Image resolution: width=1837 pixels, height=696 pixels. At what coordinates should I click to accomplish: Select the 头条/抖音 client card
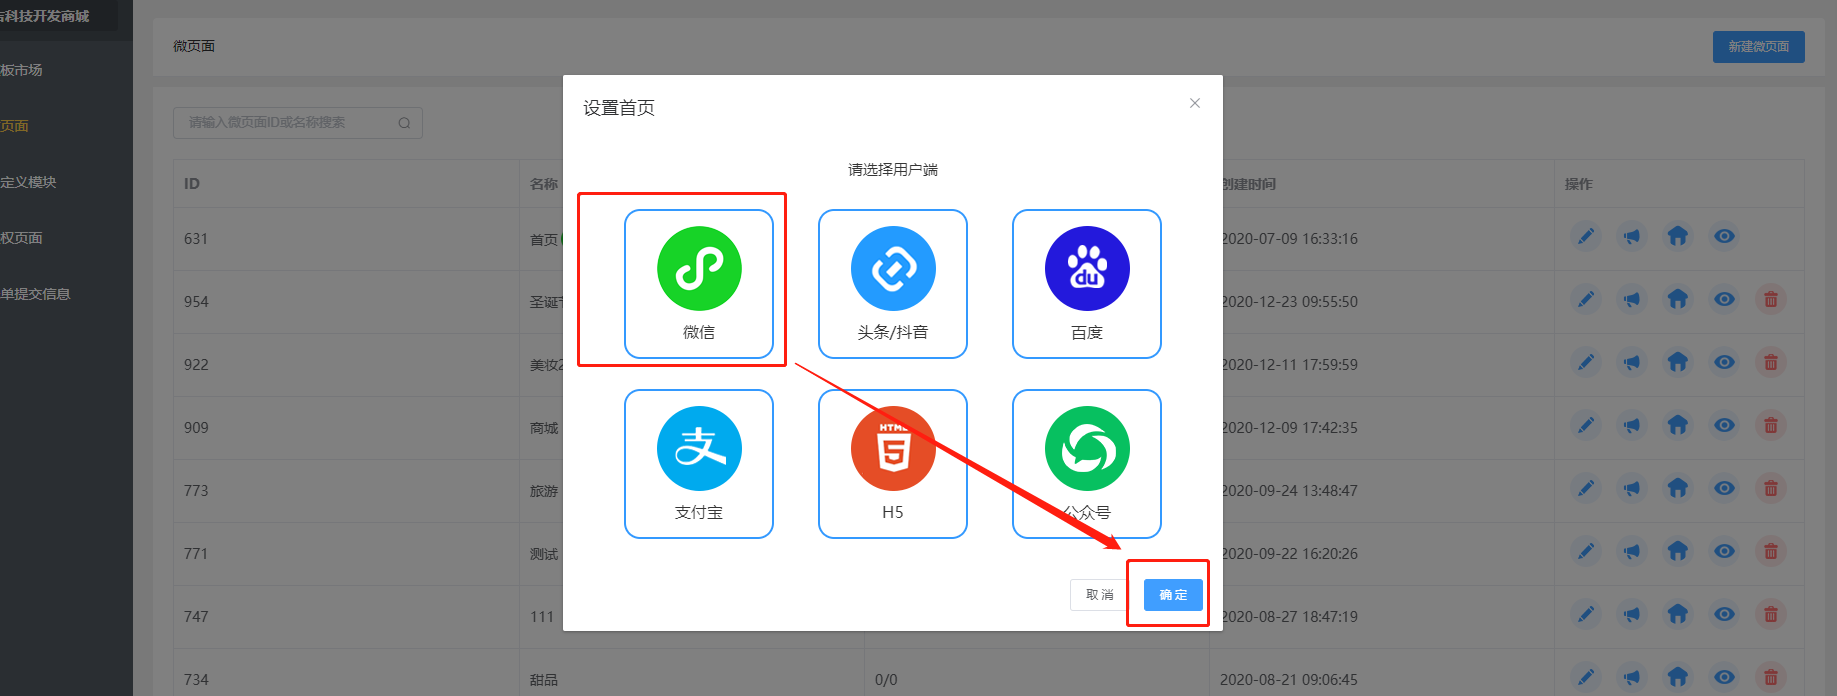(893, 284)
